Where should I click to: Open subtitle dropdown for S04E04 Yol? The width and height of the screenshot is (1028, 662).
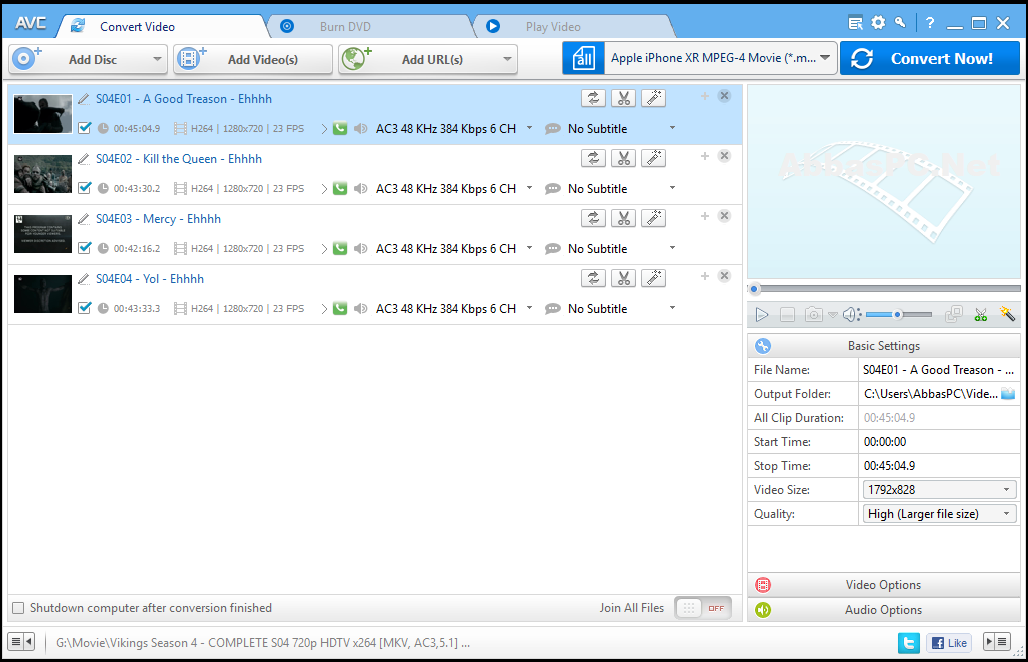pyautogui.click(x=673, y=309)
